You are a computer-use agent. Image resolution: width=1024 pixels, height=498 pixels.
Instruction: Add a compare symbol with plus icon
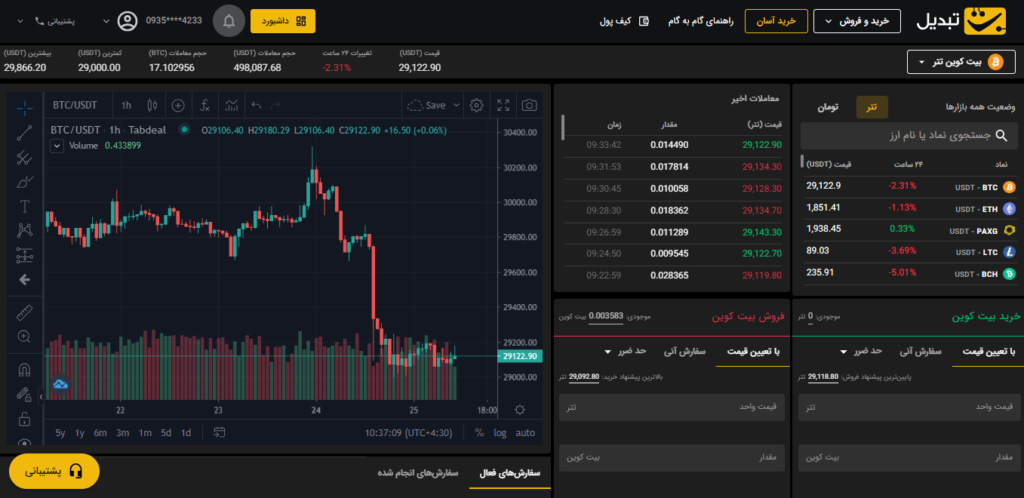178,105
